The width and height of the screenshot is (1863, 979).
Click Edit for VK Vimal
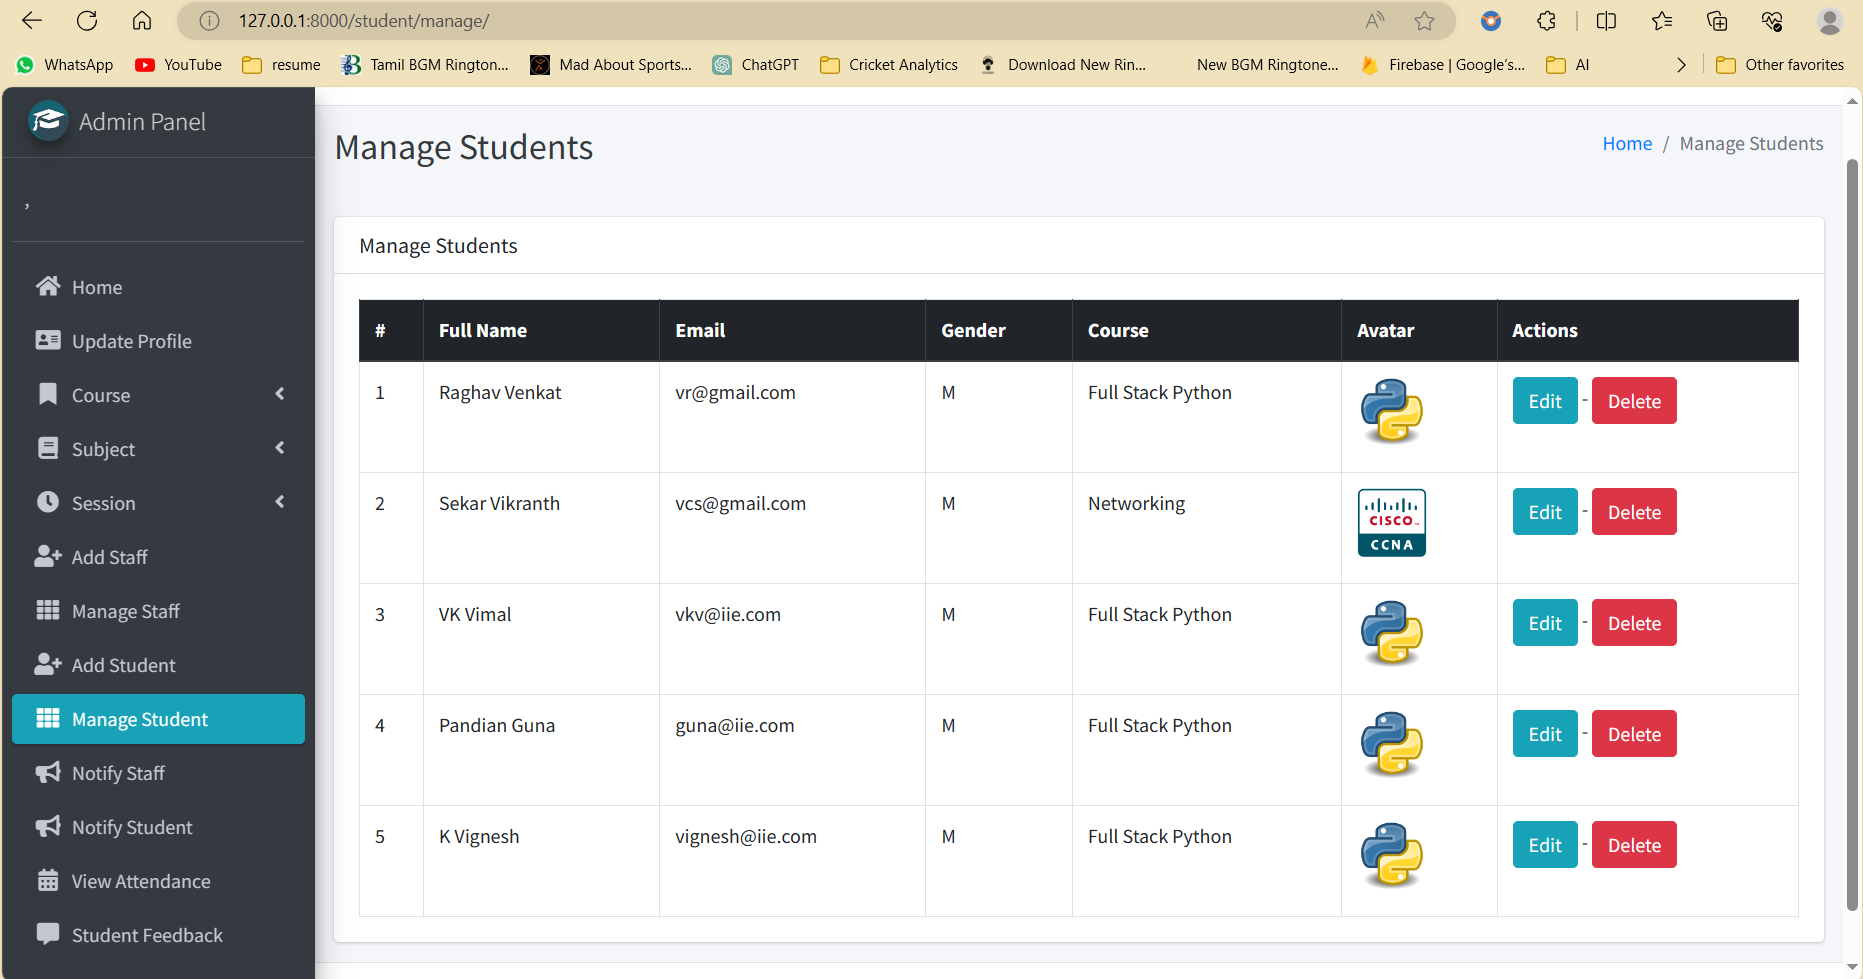pos(1544,622)
